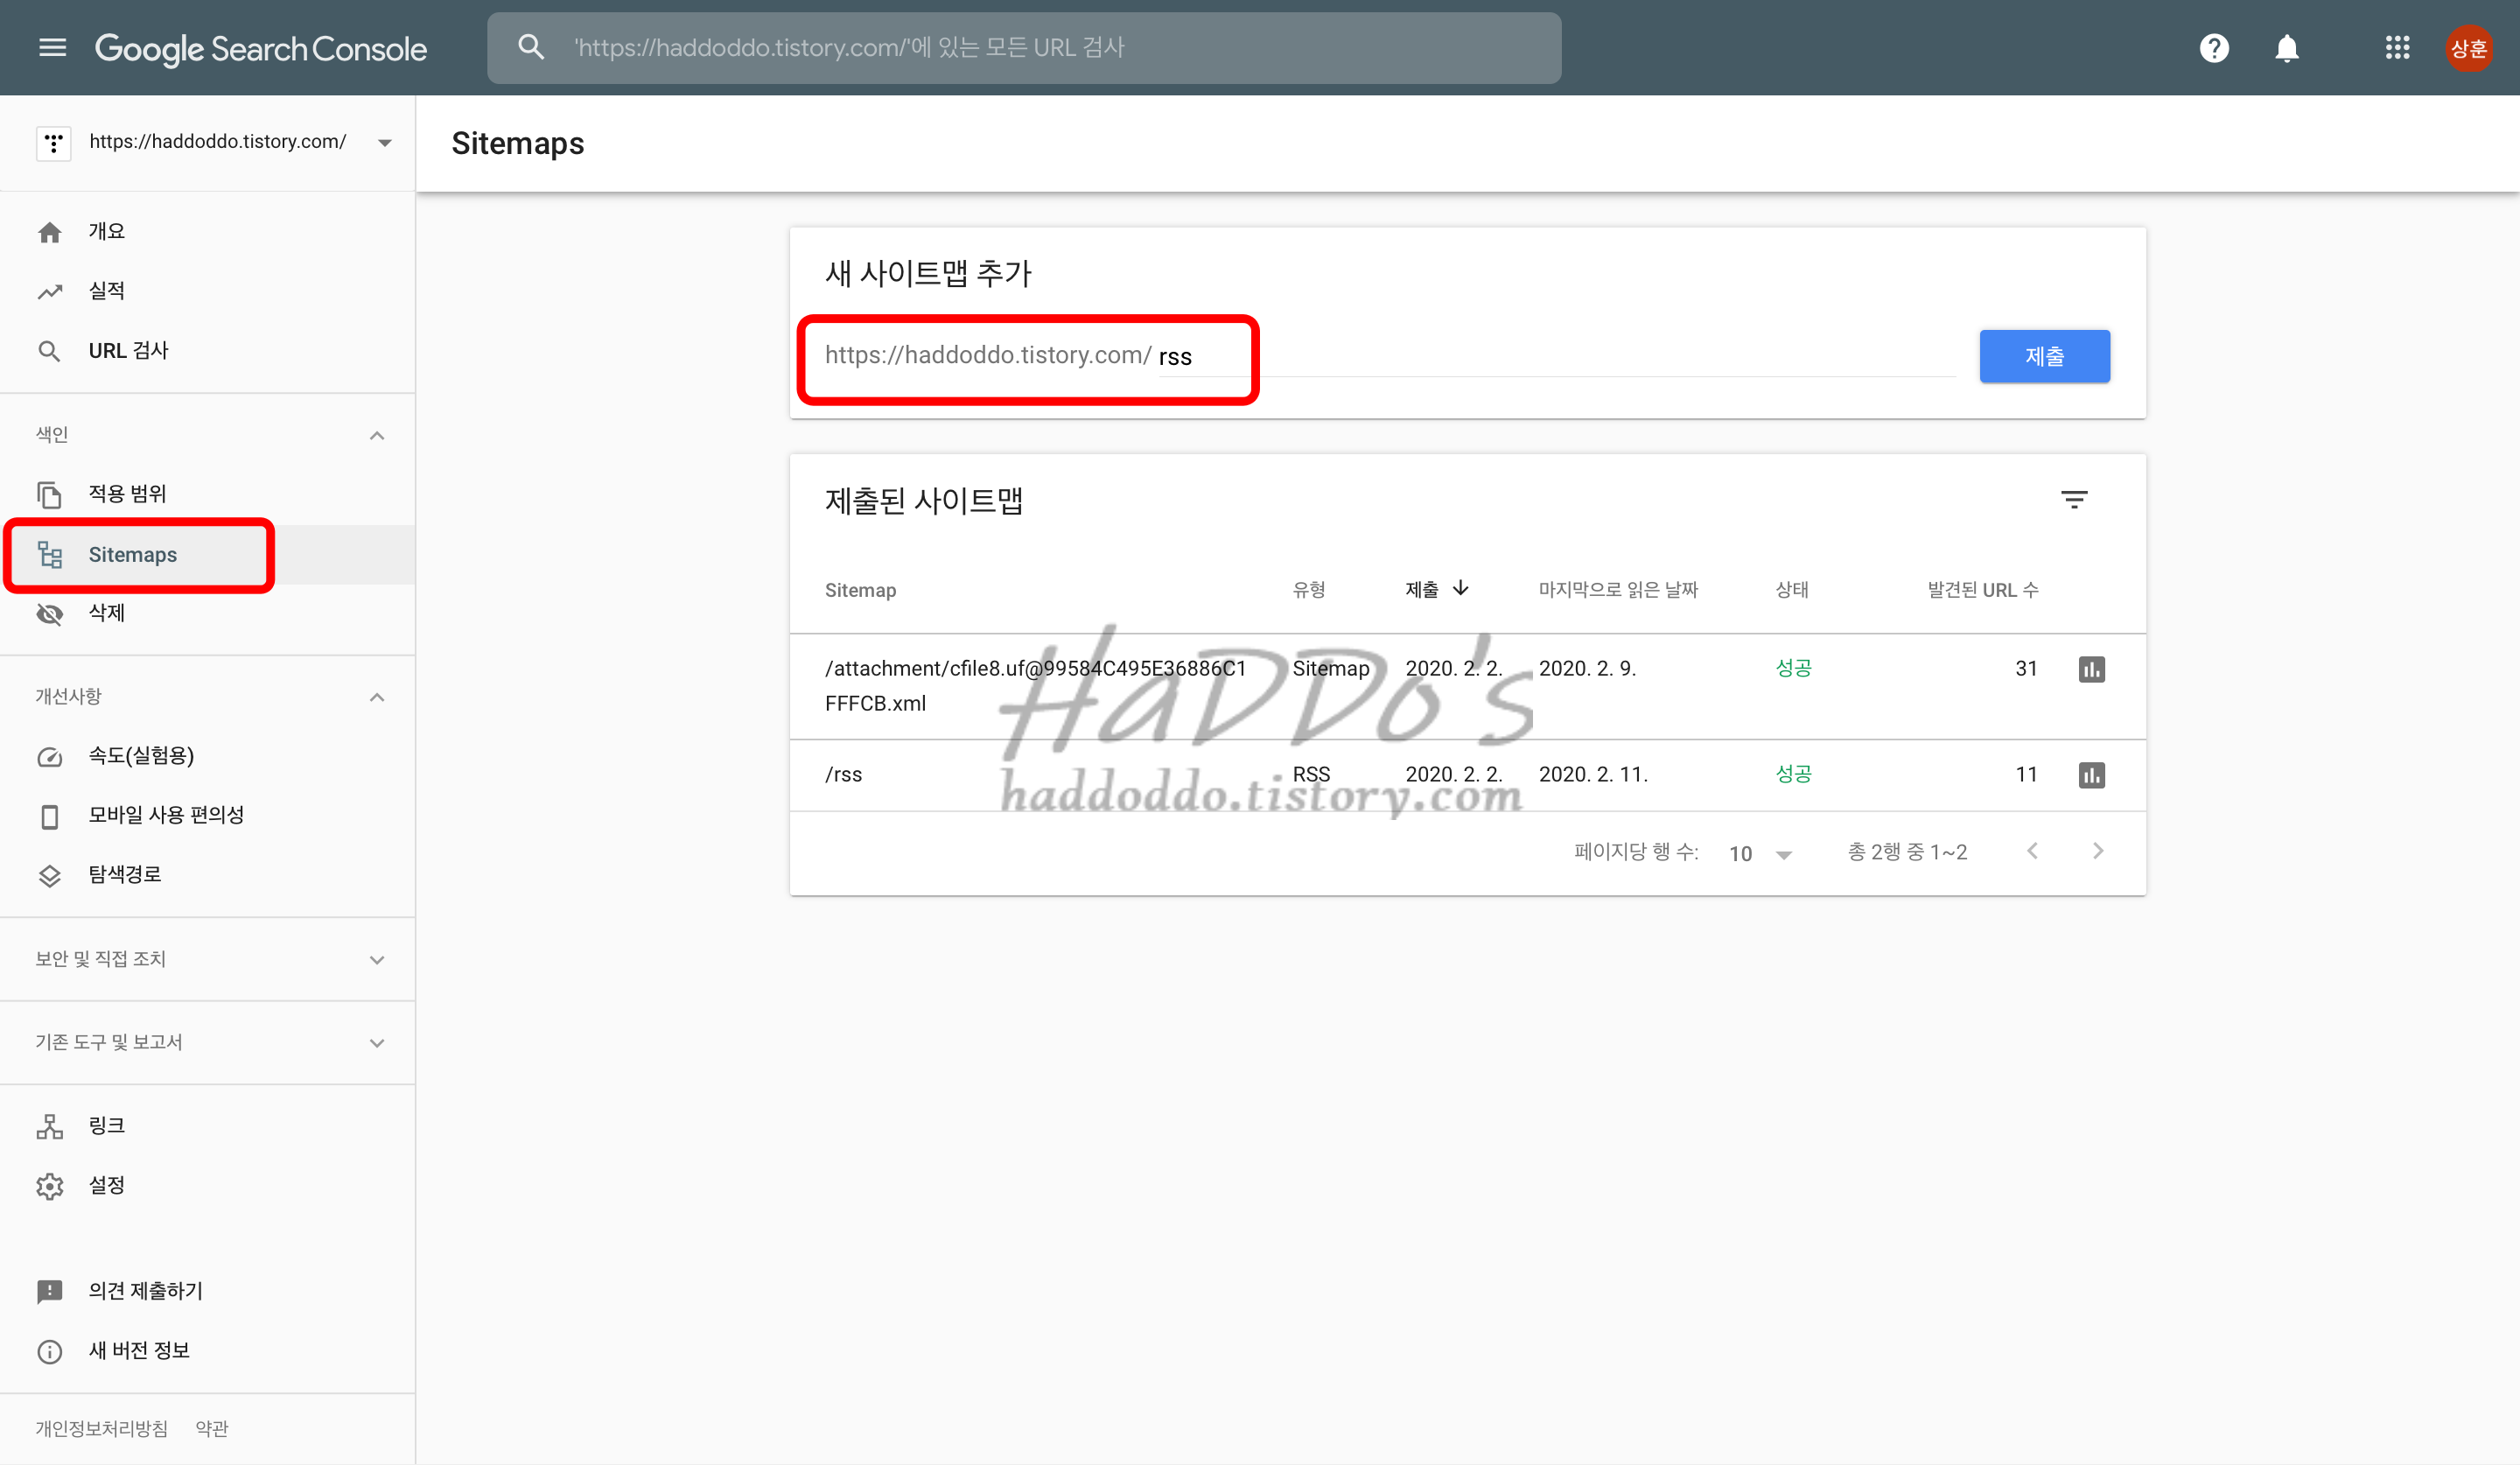Open the Google apps grid icon
Screen dimensions: 2520x1465
2397,47
